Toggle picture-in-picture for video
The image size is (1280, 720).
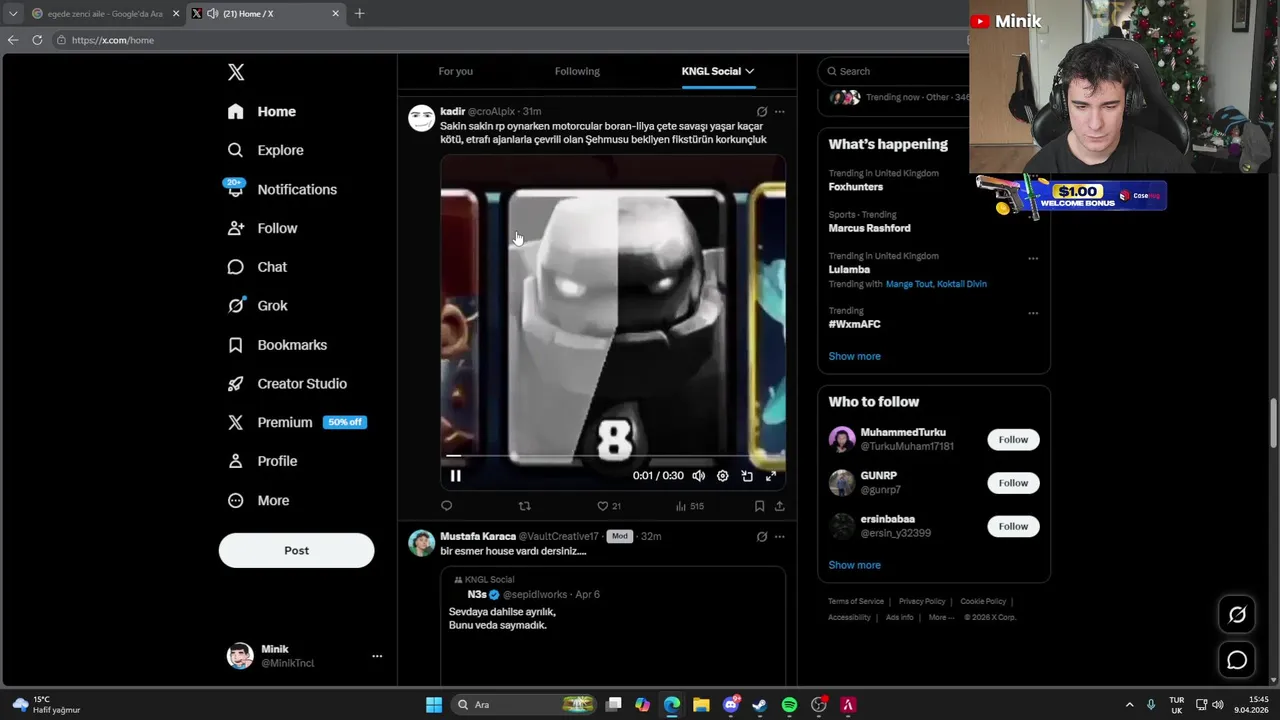[x=747, y=476]
